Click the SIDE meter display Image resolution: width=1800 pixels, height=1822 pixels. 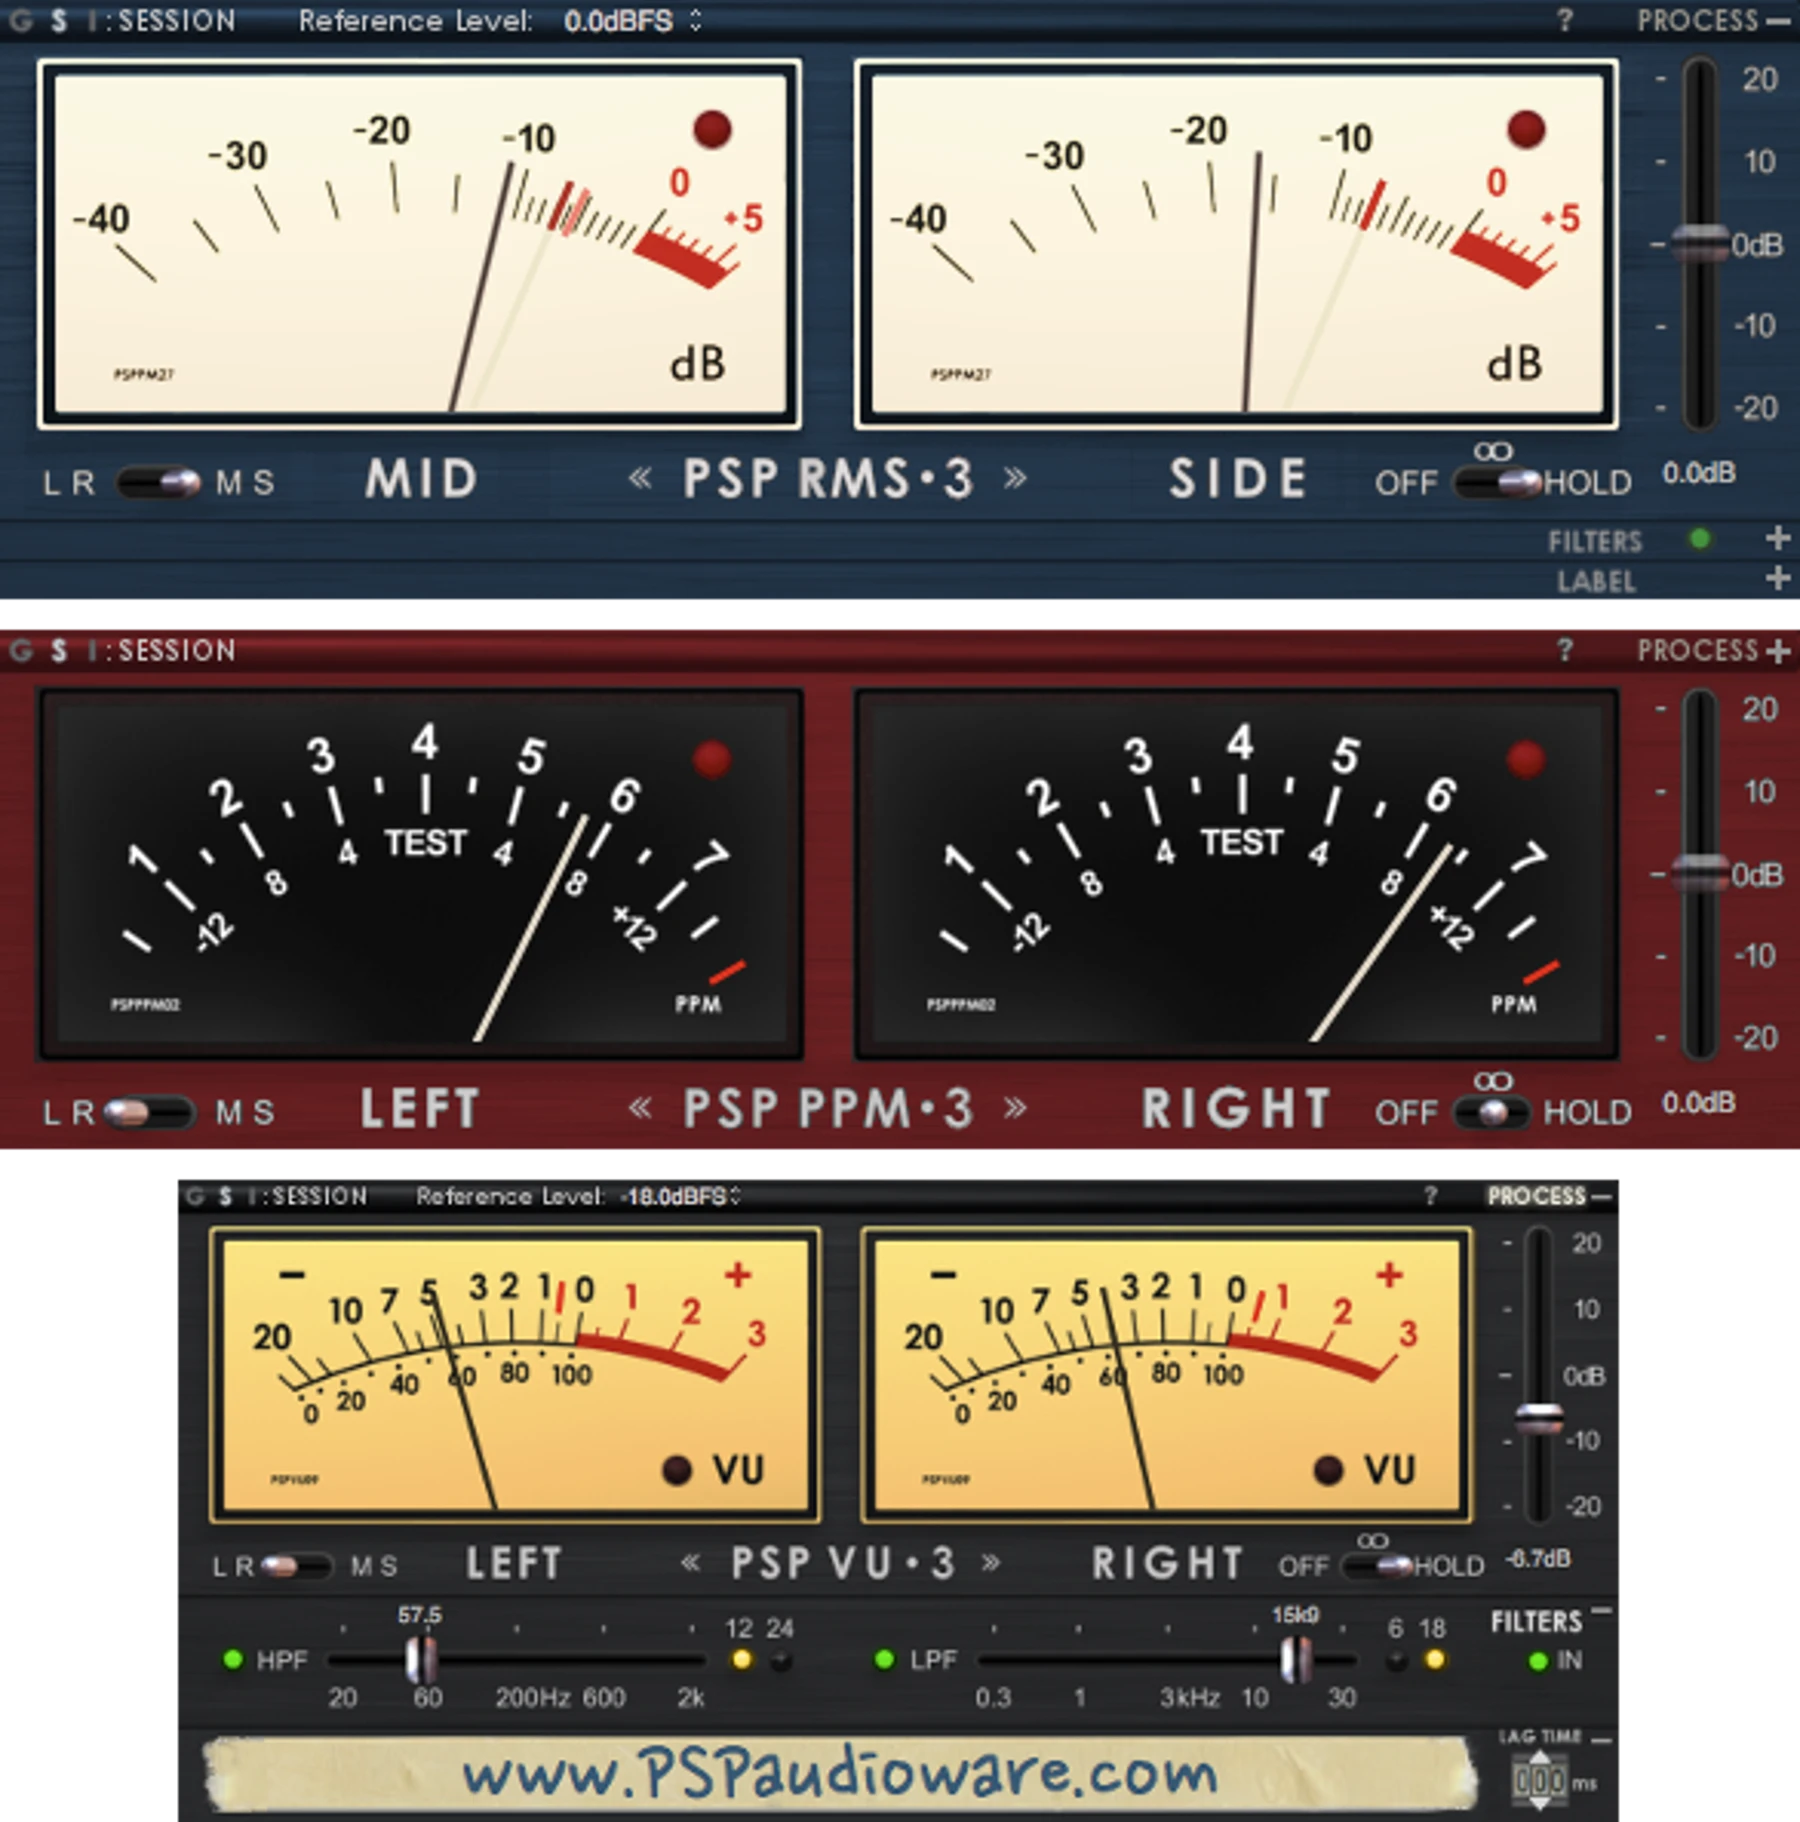[x=1237, y=244]
